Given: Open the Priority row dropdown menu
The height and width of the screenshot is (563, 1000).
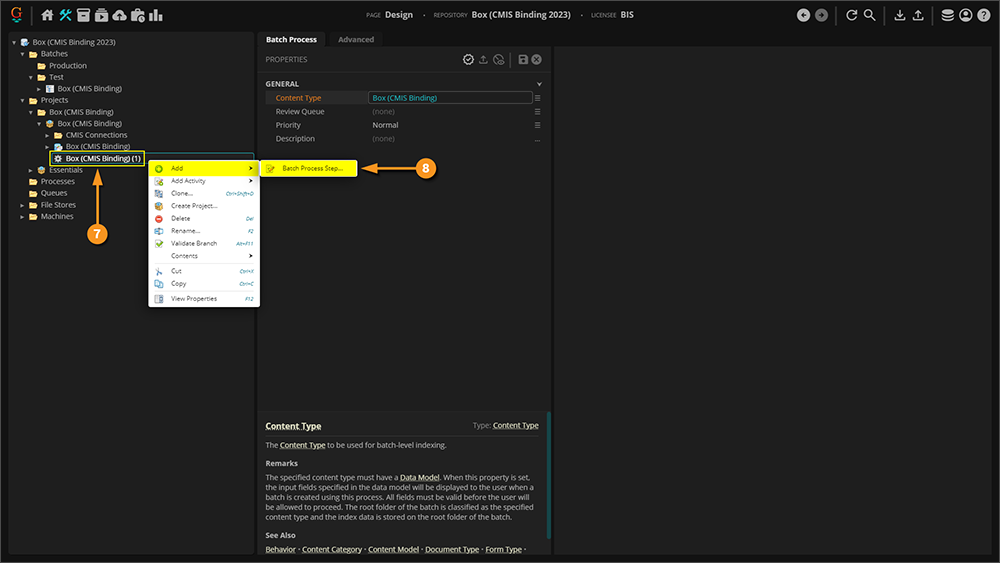Looking at the screenshot, I should point(537,126).
